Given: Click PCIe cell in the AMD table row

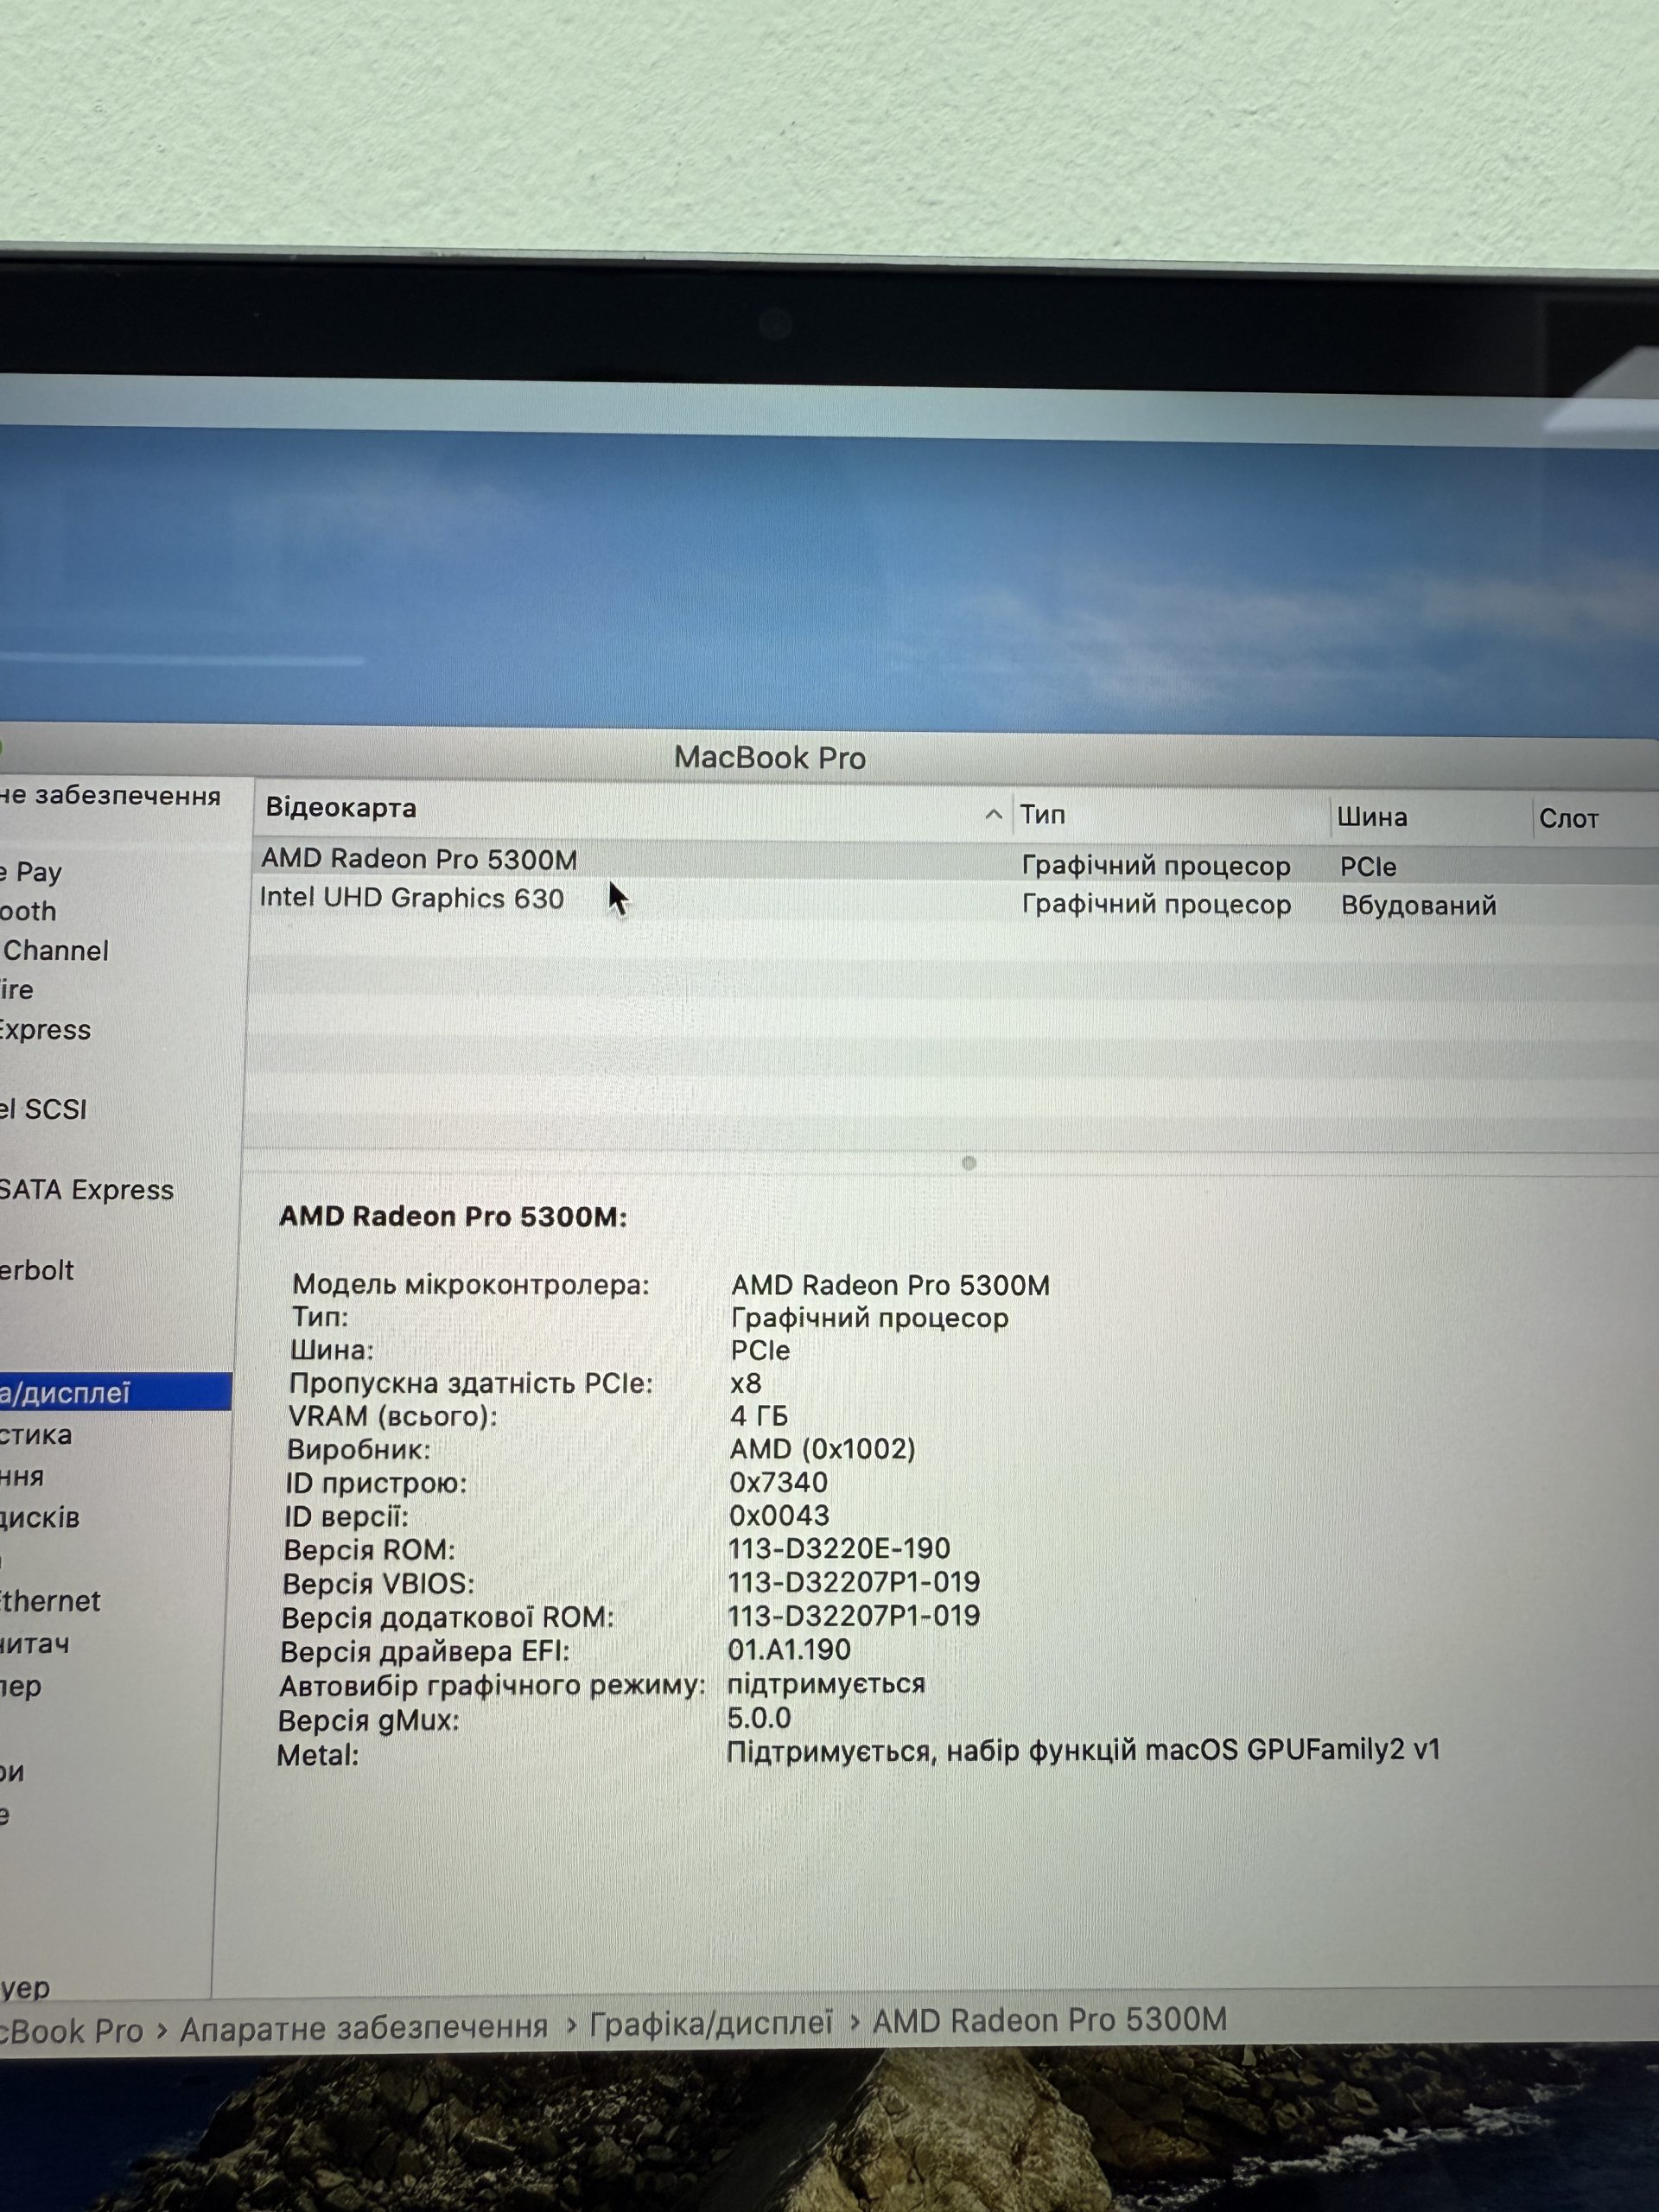Looking at the screenshot, I should pyautogui.click(x=1368, y=867).
